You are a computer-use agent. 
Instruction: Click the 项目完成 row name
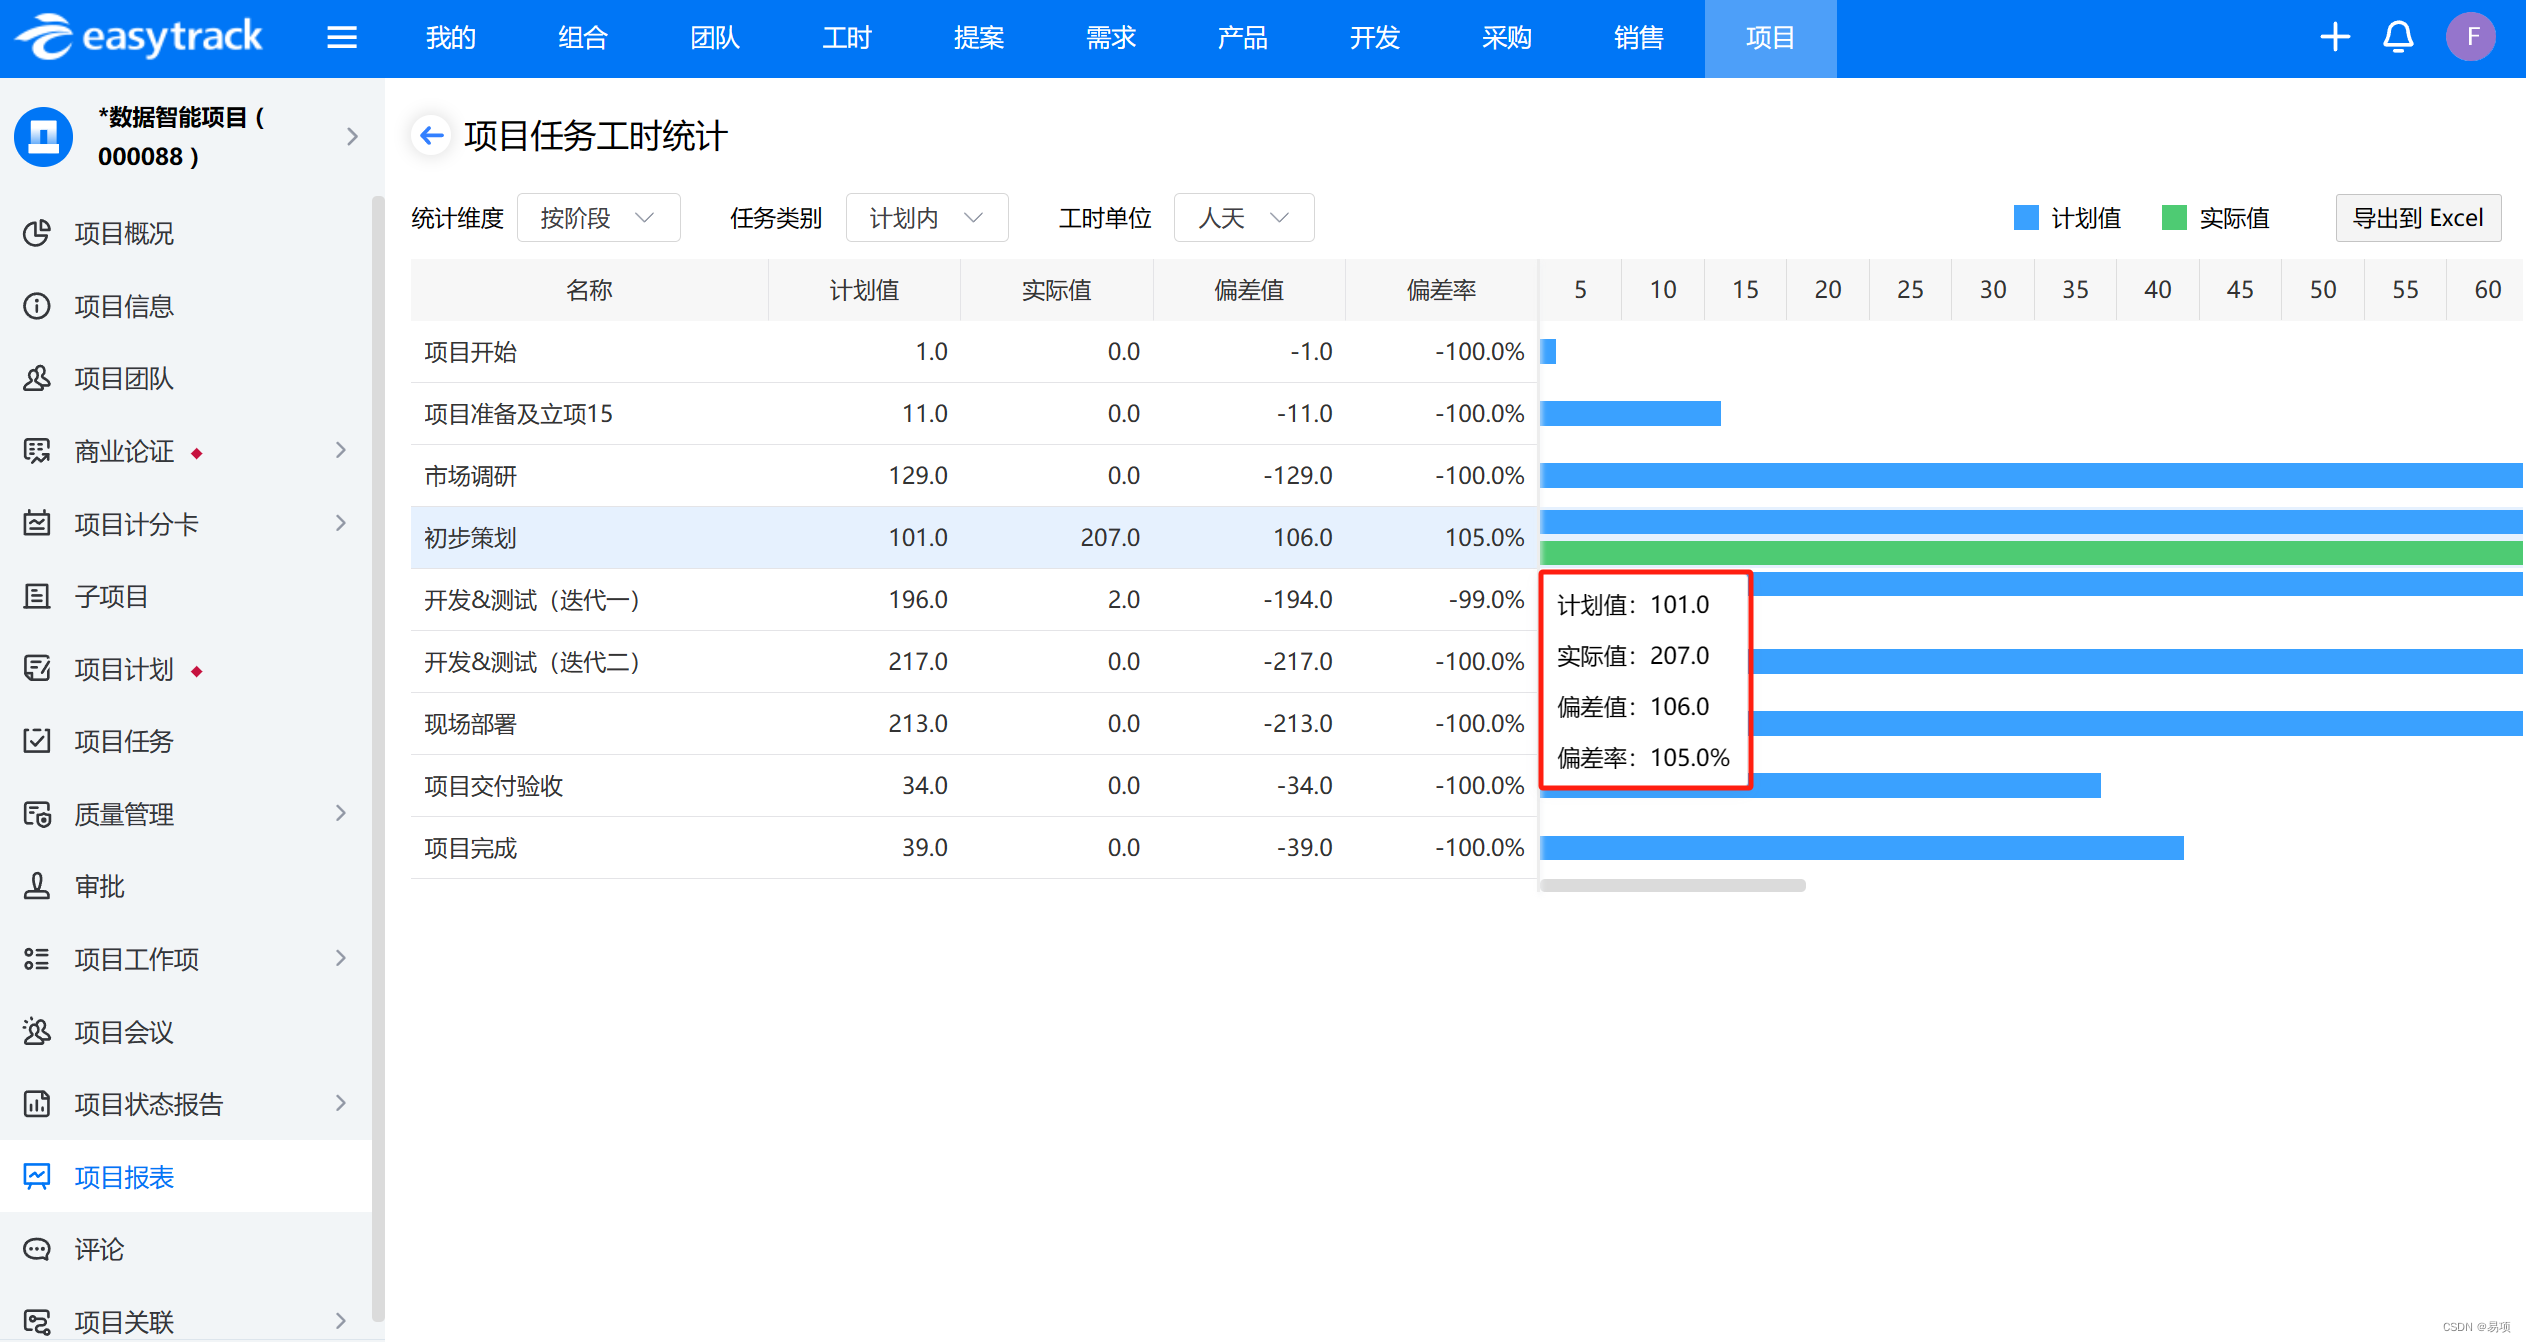tap(470, 848)
